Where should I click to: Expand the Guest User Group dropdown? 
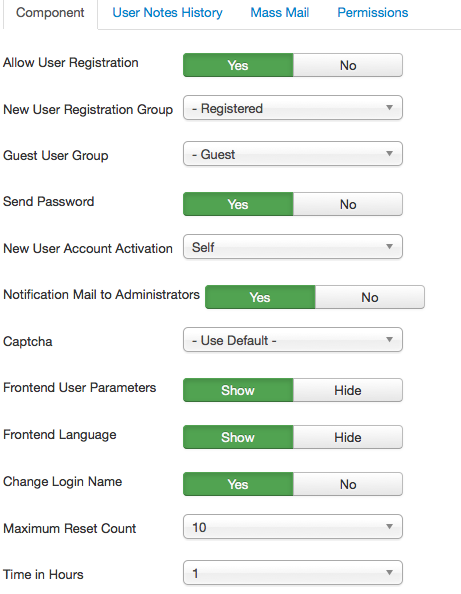pyautogui.click(x=293, y=154)
